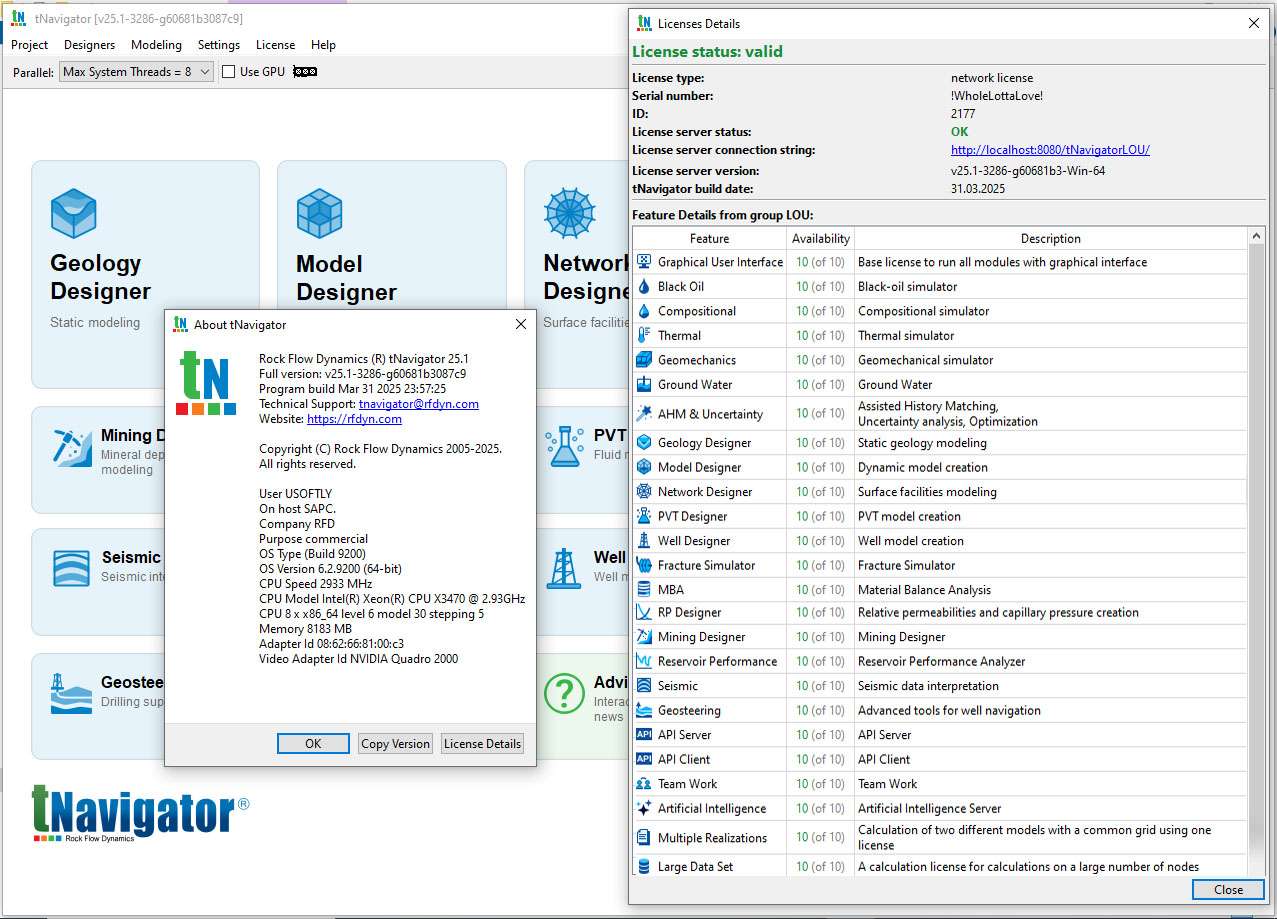
Task: Enable the Use GPU checkbox
Action: tap(229, 72)
